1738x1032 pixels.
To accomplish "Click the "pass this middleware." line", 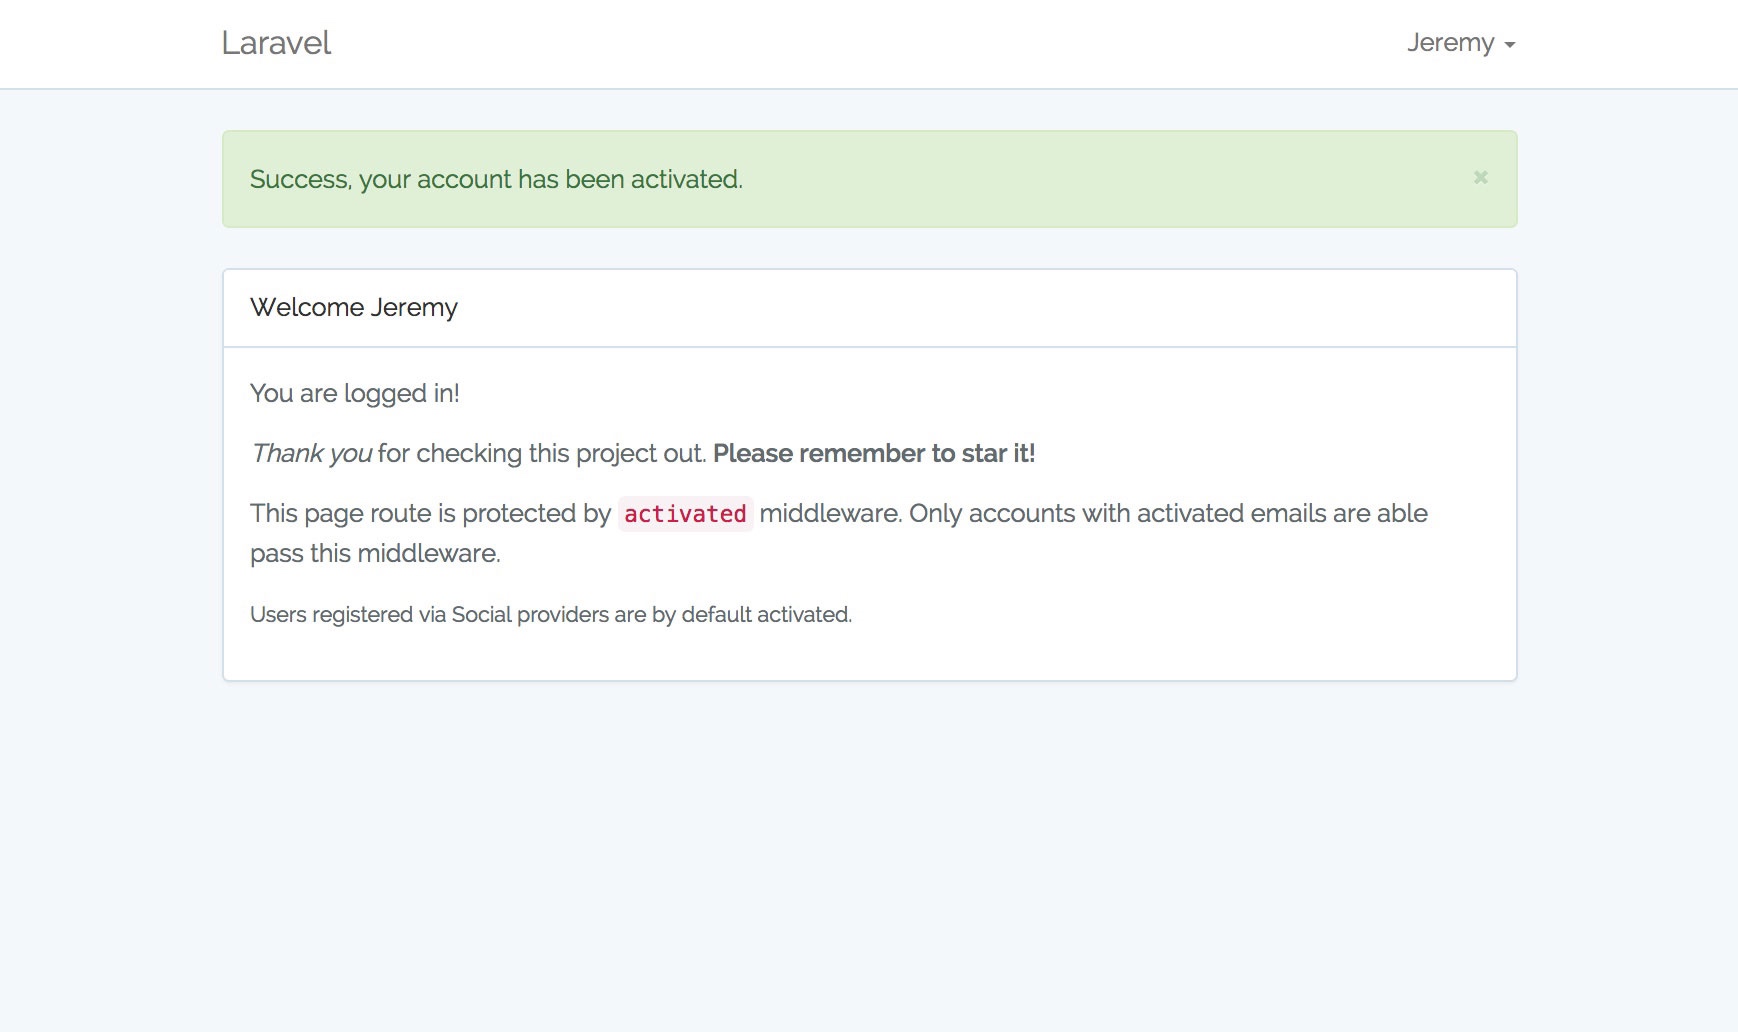I will pyautogui.click(x=375, y=553).
